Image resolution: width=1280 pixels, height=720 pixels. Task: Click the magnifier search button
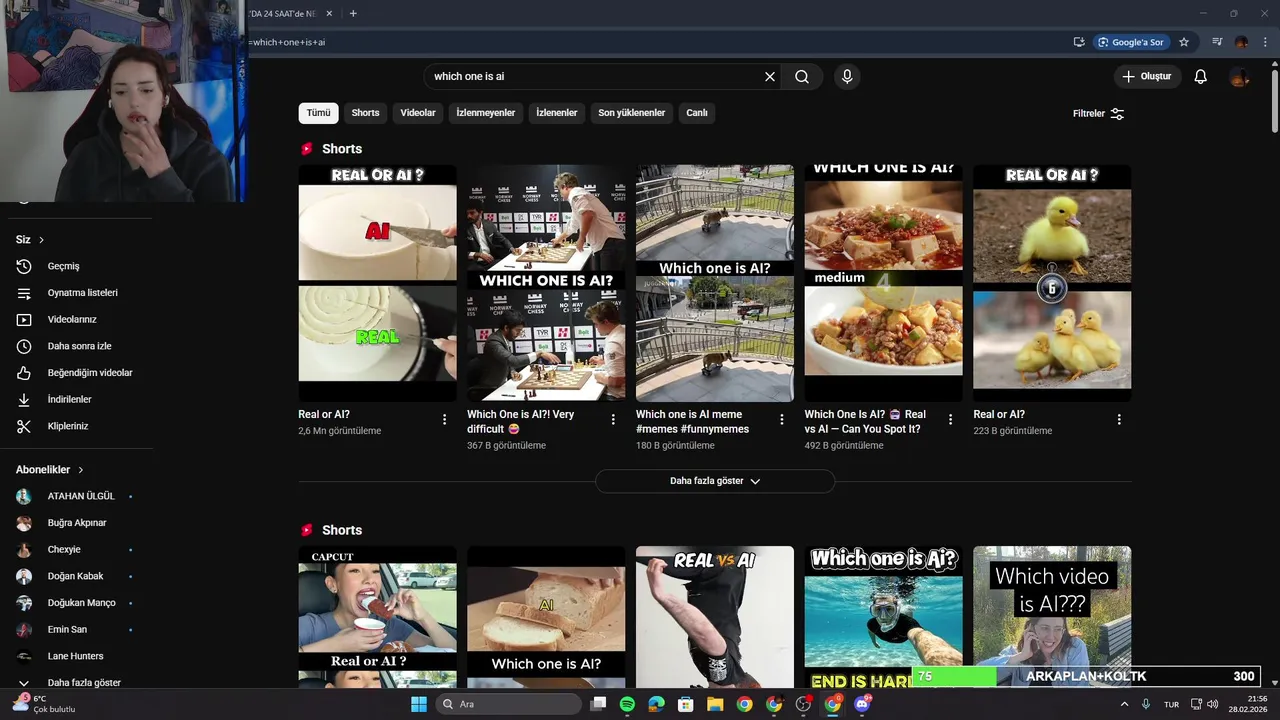802,77
